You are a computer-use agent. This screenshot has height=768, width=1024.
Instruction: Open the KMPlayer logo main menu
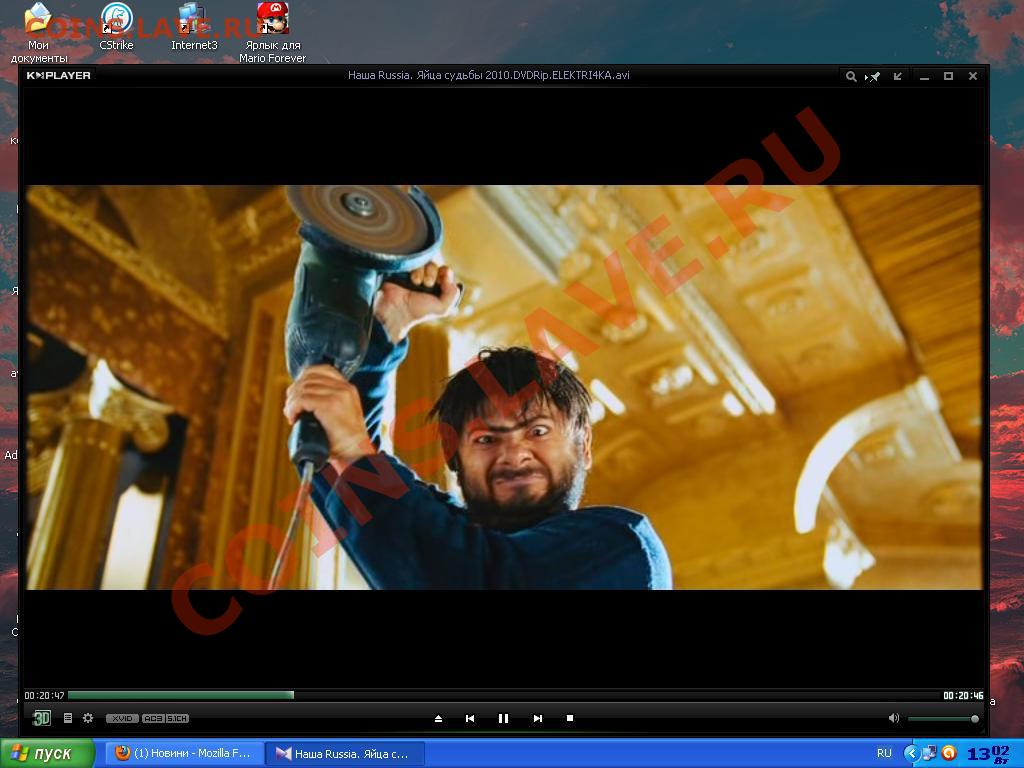(58, 76)
